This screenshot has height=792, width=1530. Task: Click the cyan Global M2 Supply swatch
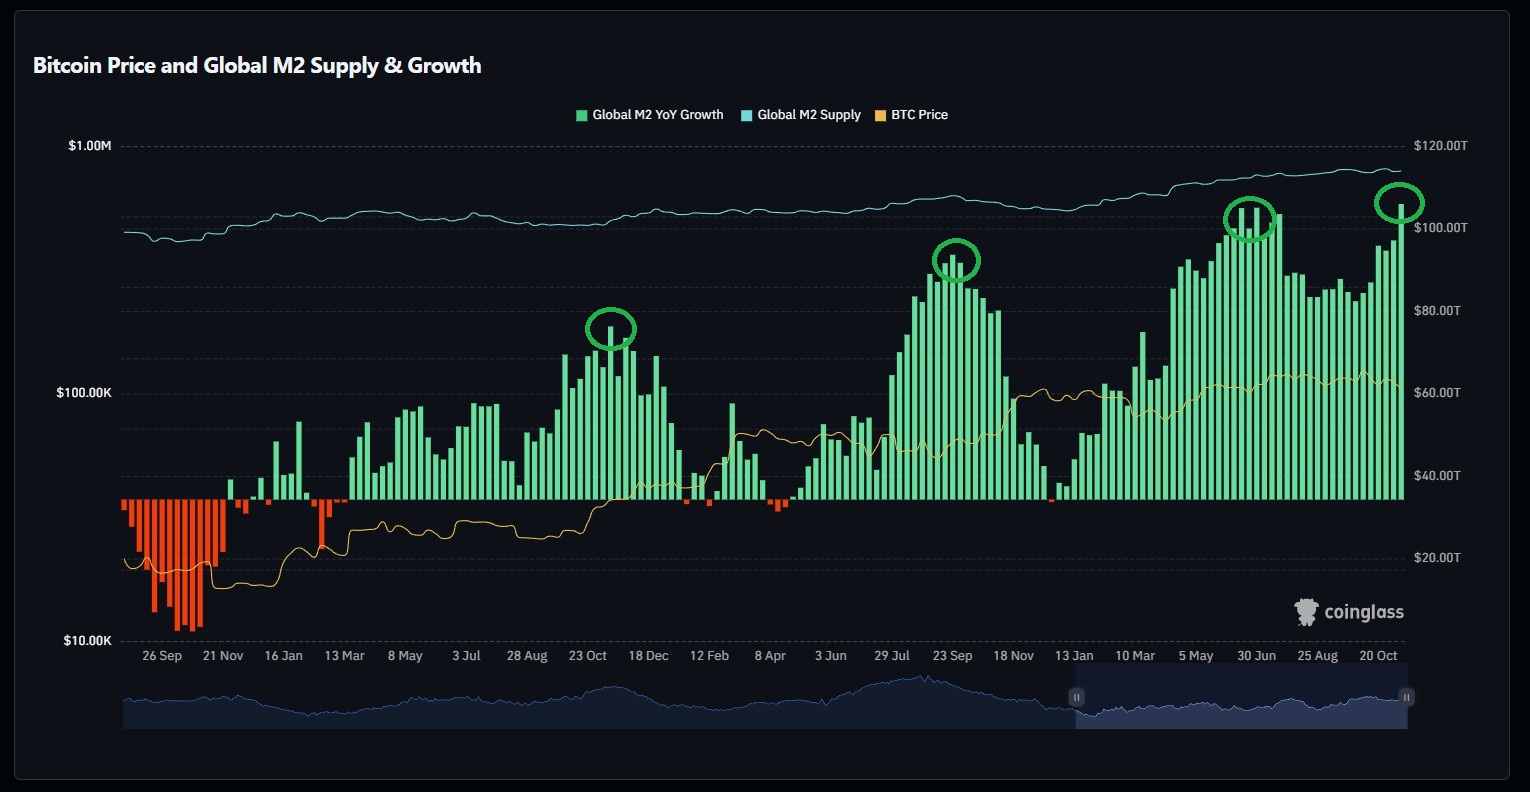click(x=746, y=115)
